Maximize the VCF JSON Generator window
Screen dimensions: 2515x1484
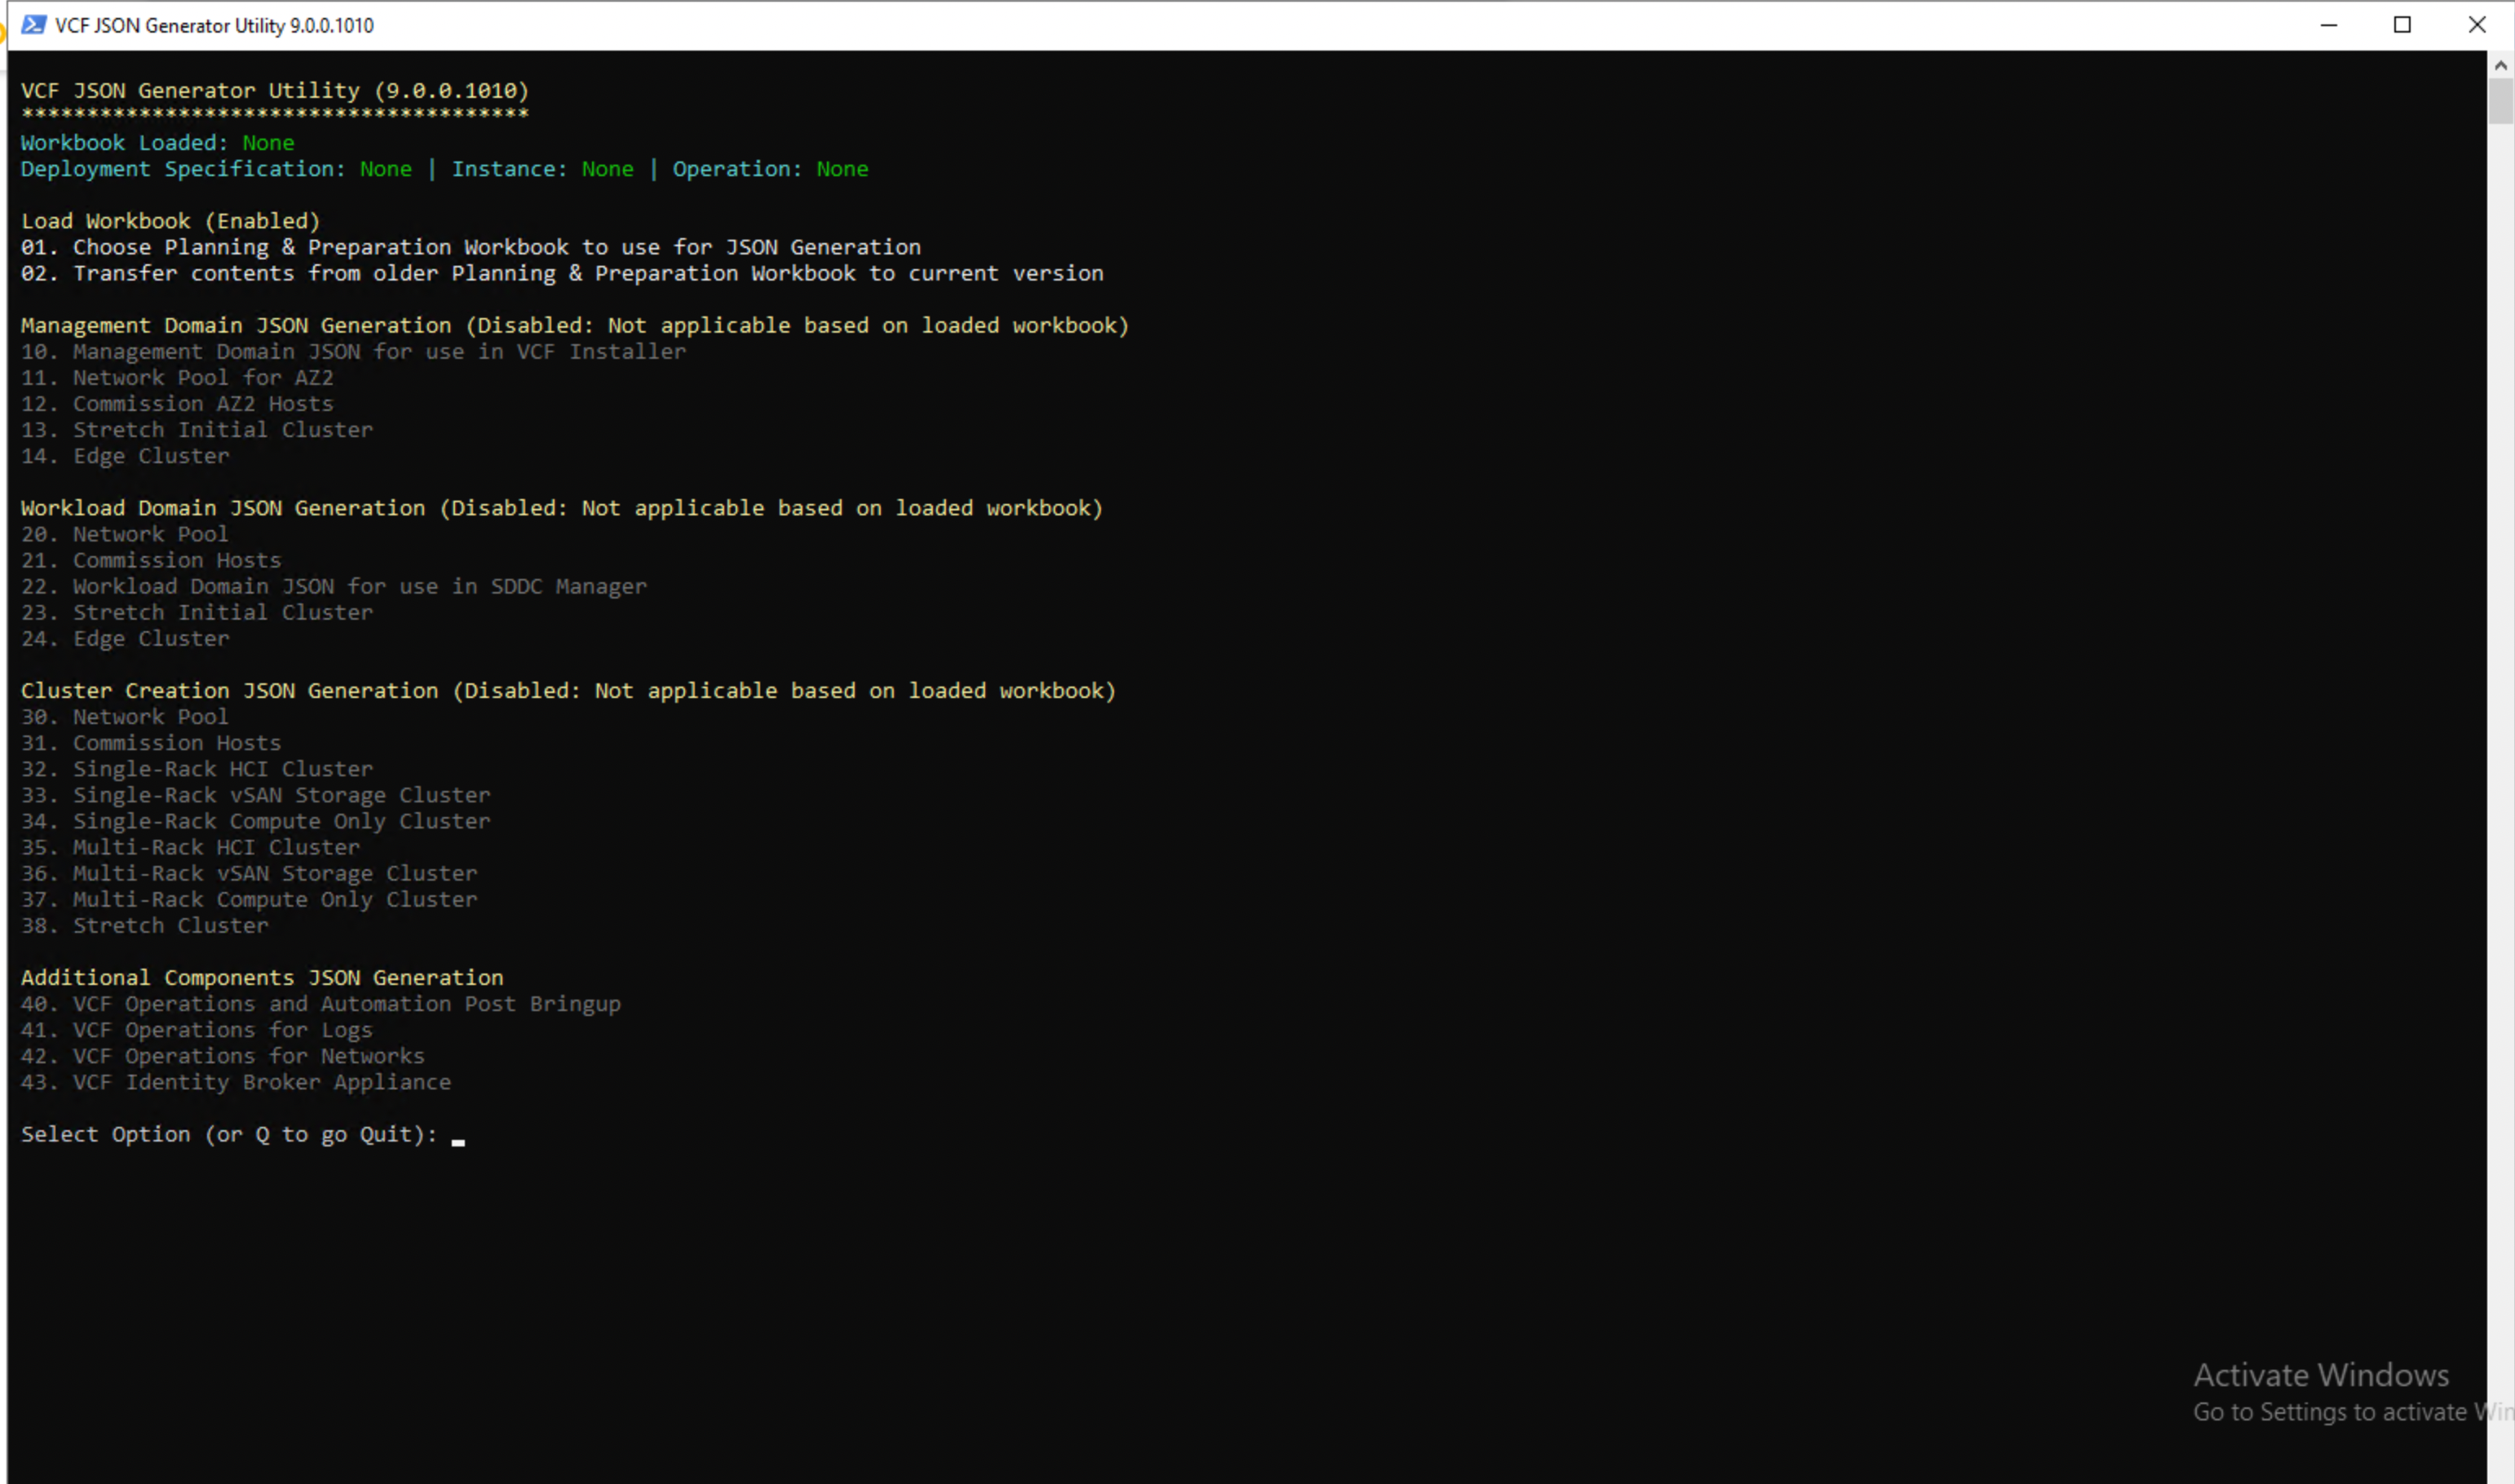(x=2402, y=25)
